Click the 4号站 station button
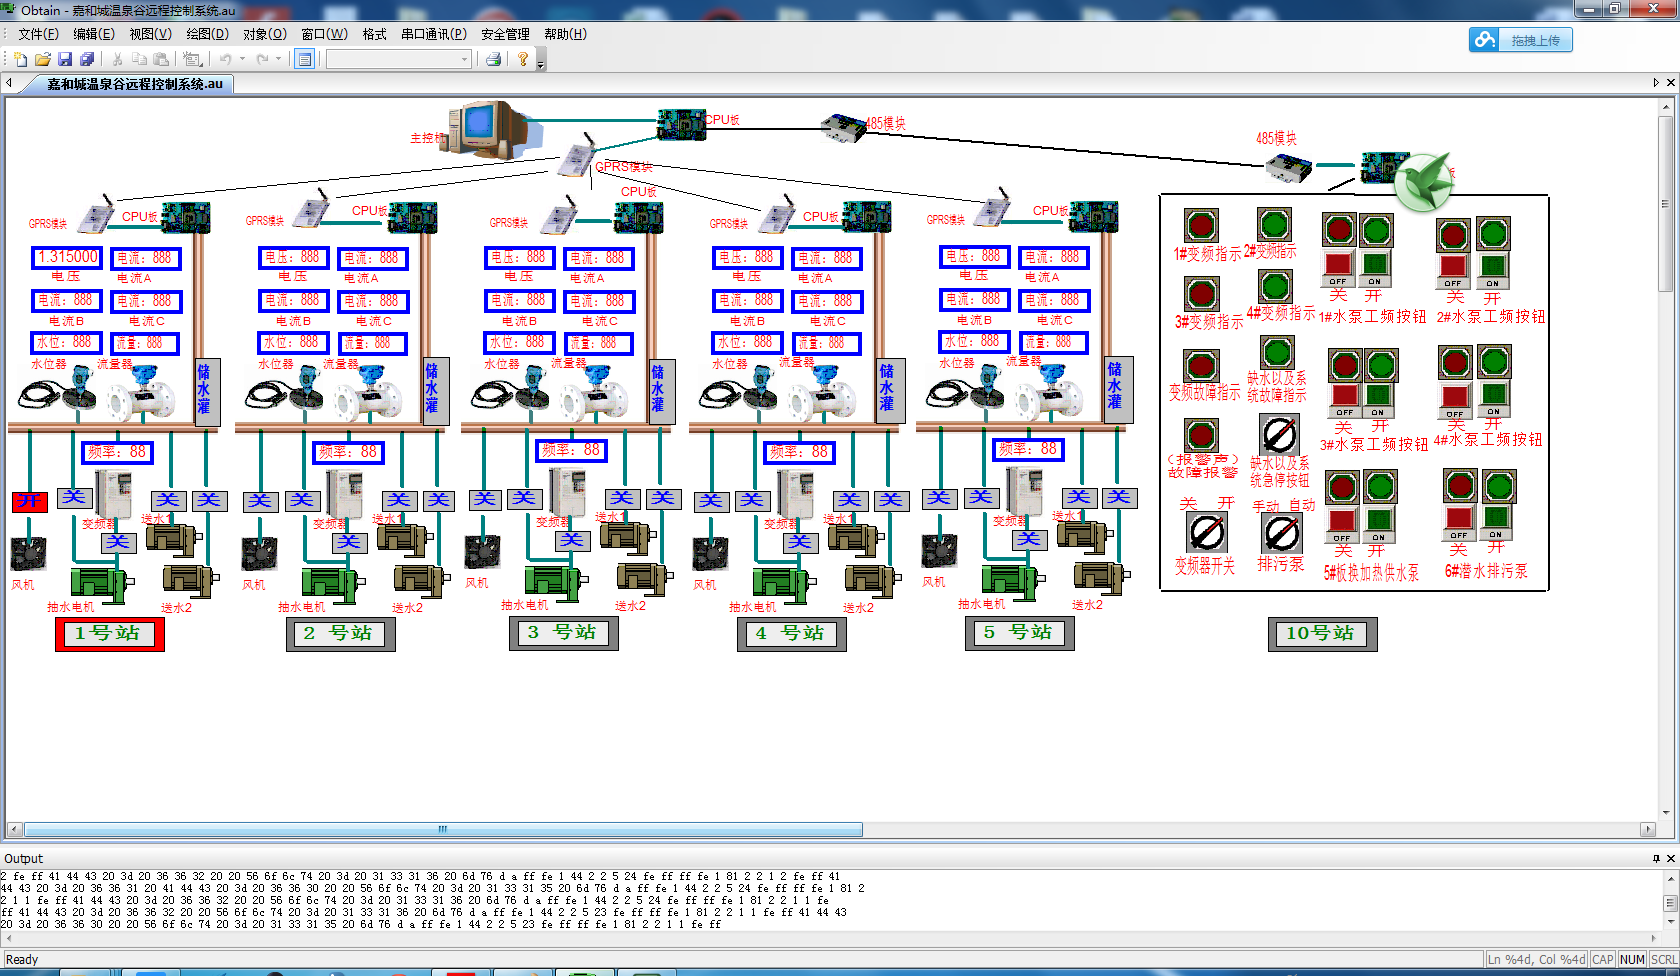The height and width of the screenshot is (976, 1680). click(x=792, y=634)
